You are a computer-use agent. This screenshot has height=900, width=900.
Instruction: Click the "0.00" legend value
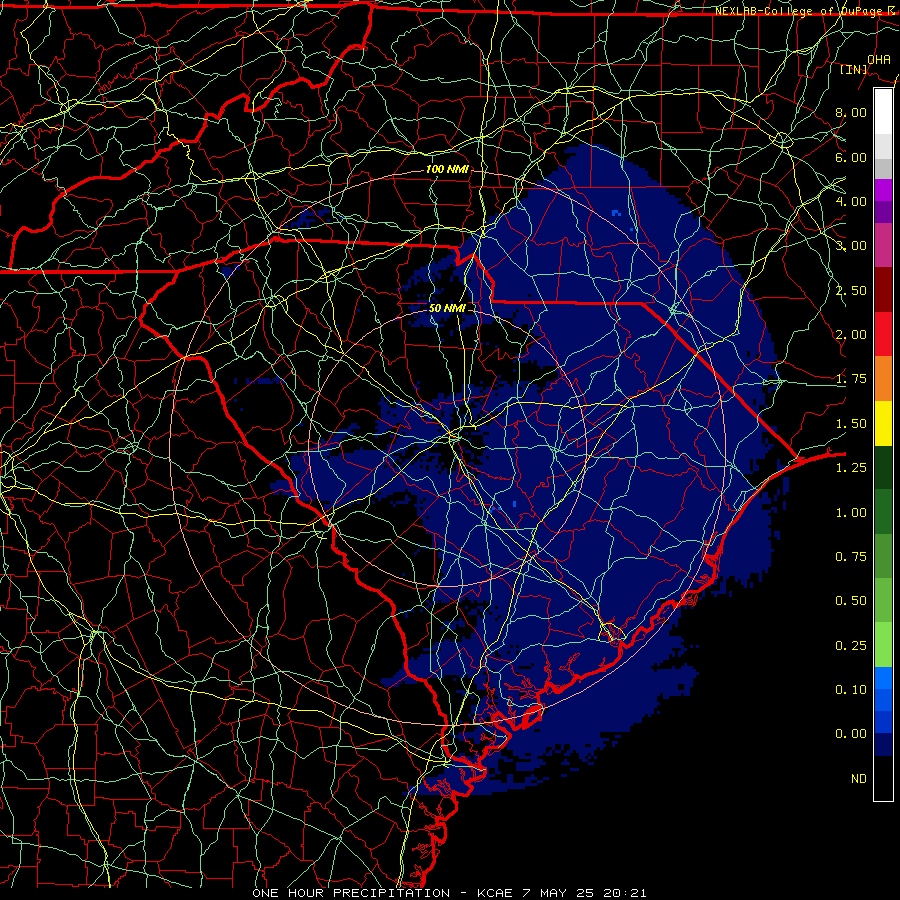pyautogui.click(x=851, y=734)
